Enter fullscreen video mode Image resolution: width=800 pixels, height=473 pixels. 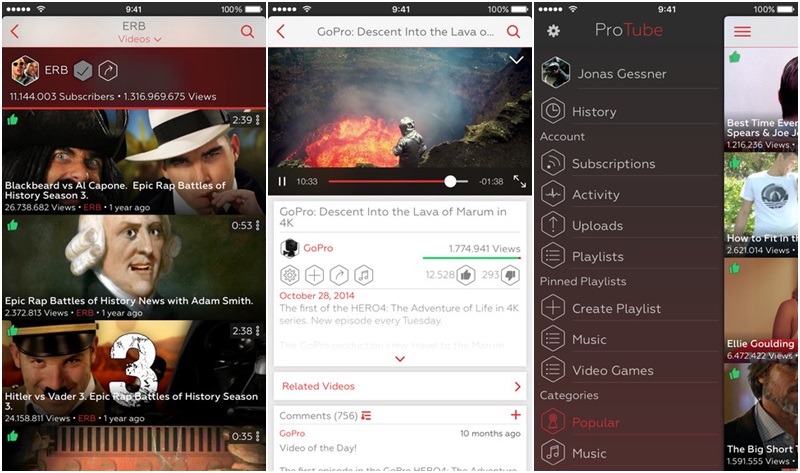[519, 181]
